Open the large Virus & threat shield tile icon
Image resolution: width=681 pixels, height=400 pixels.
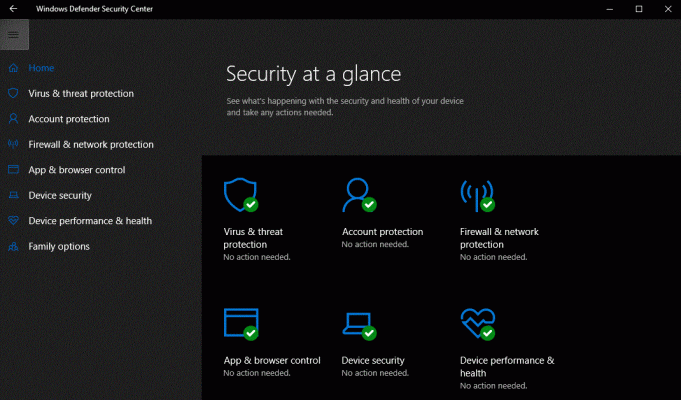click(x=241, y=195)
